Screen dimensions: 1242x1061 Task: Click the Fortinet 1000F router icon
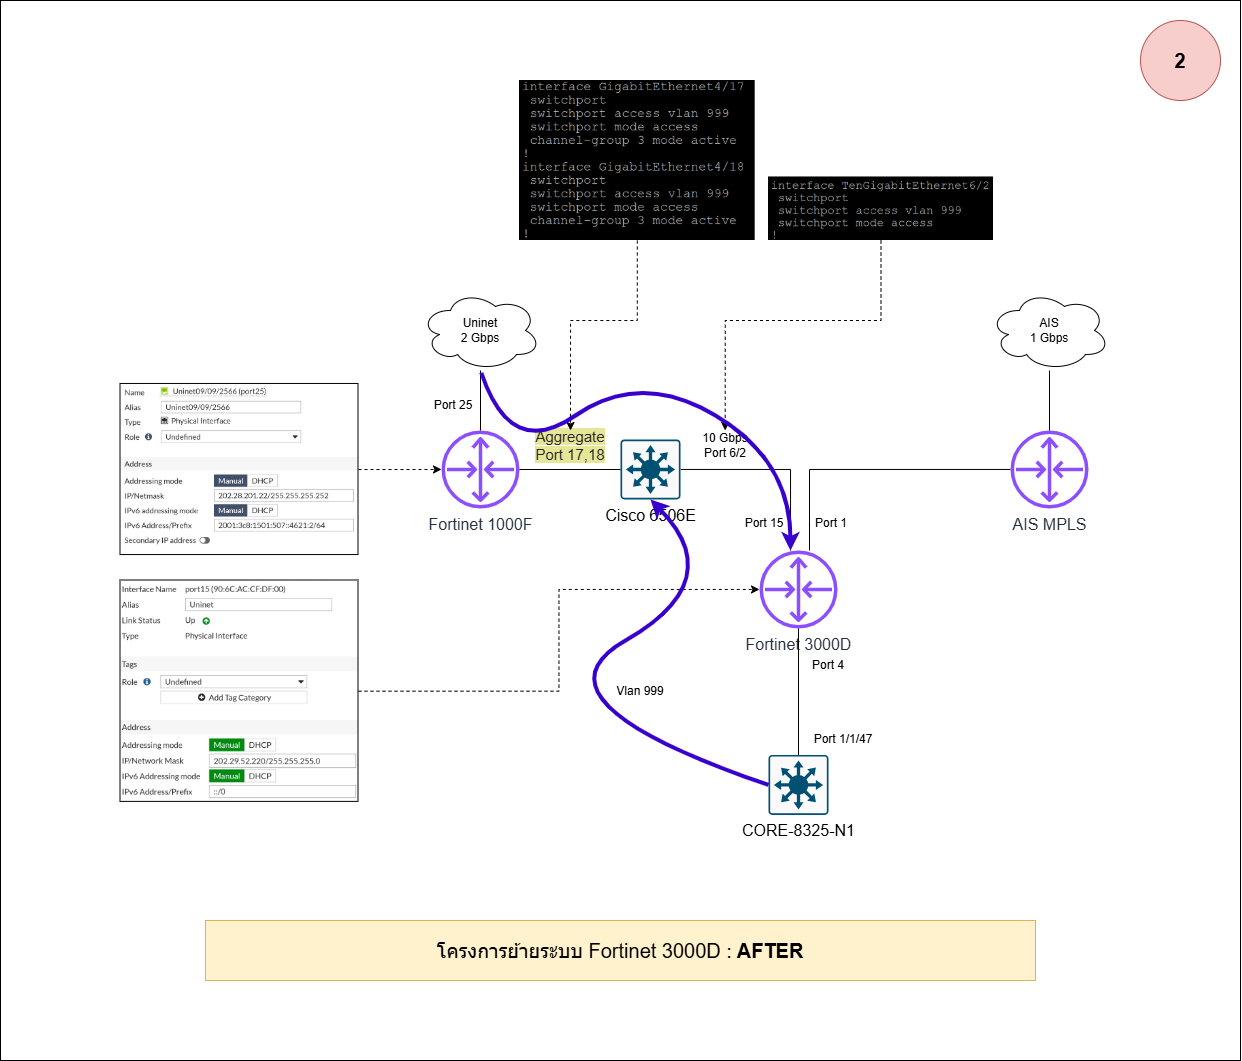point(480,469)
